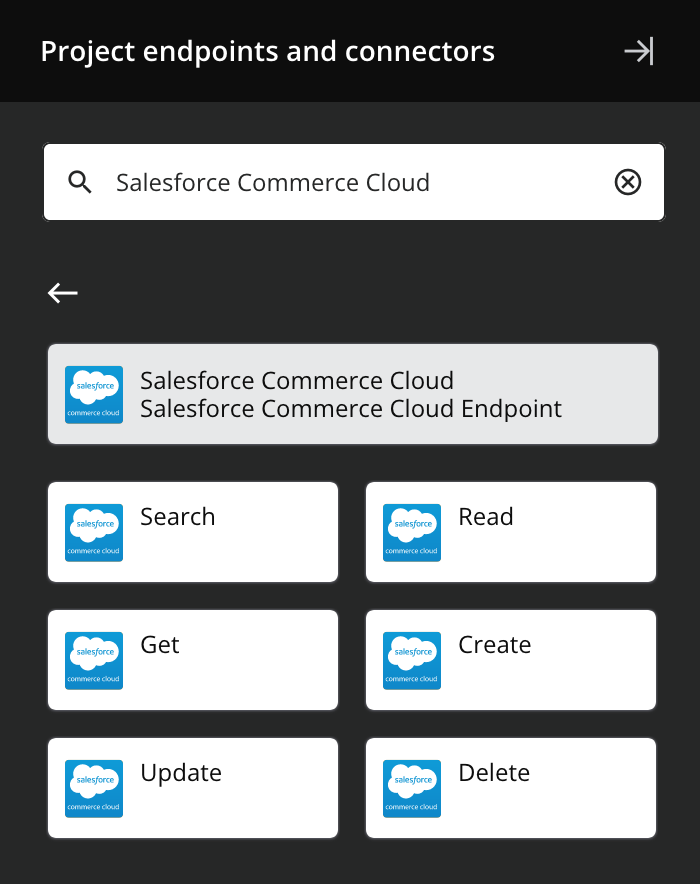Image resolution: width=700 pixels, height=884 pixels.
Task: Go back using the left arrow
Action: coord(62,293)
